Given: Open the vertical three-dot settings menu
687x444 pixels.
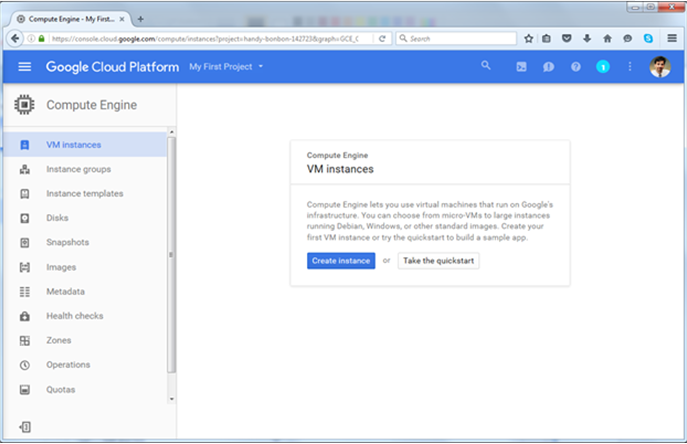Looking at the screenshot, I should click(630, 66).
